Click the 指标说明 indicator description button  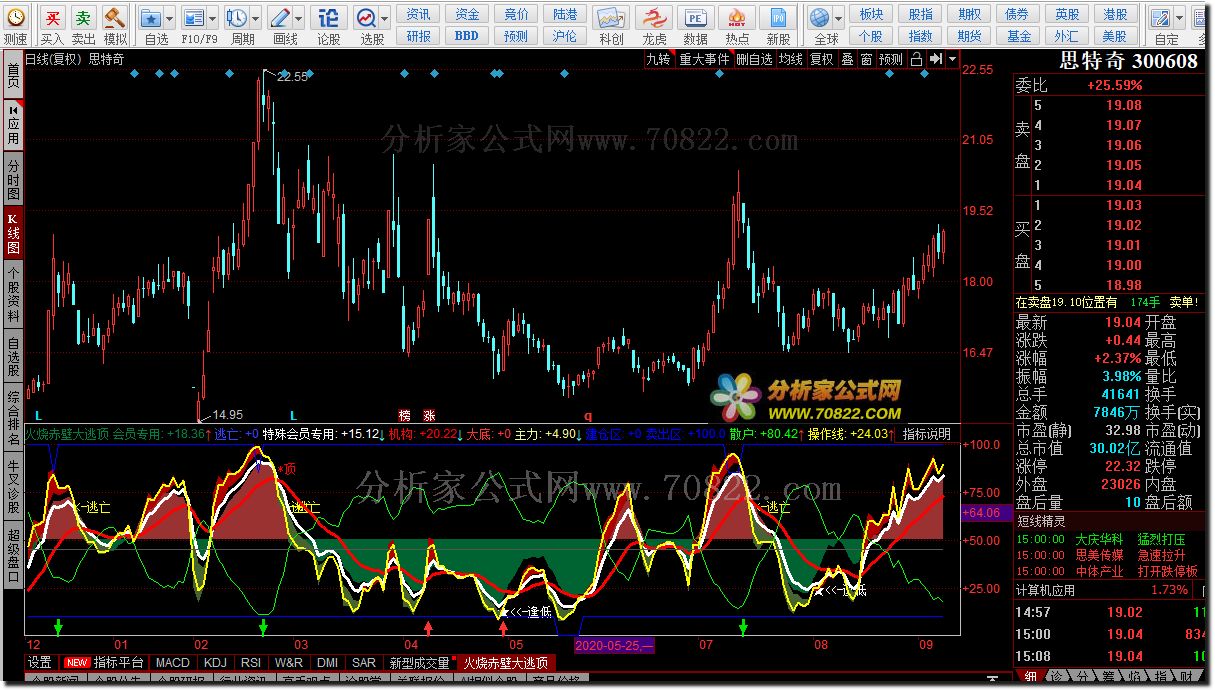click(x=927, y=434)
